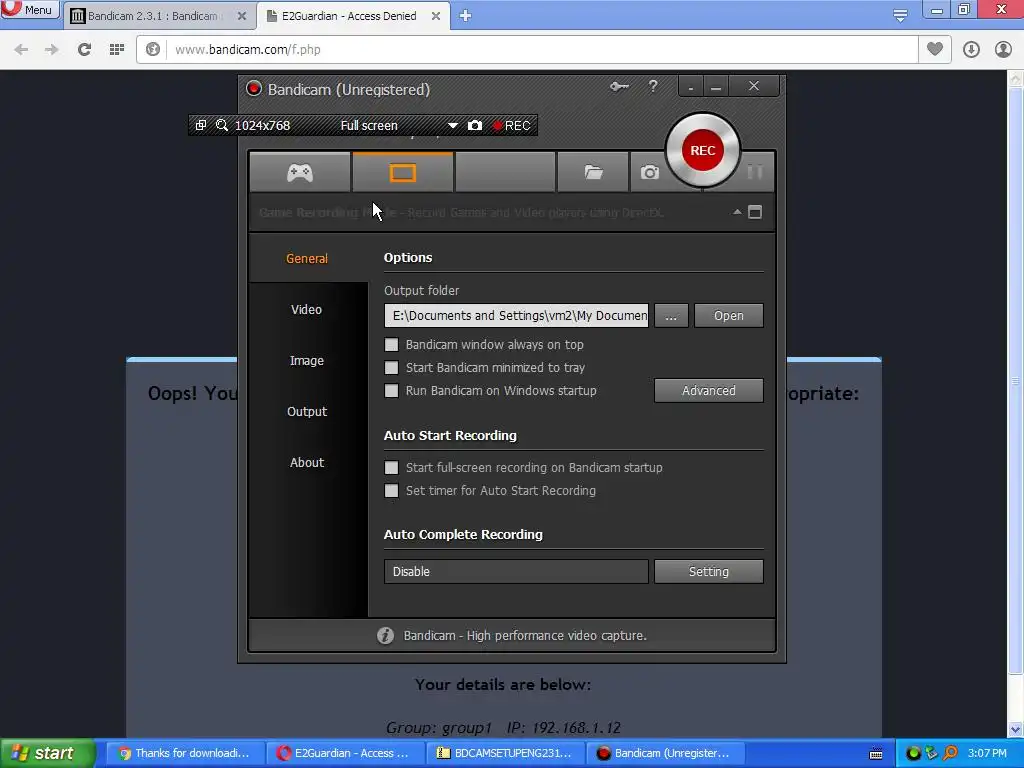Click the red Bandicam logo in the title bar
The height and width of the screenshot is (768, 1024).
coord(253,89)
